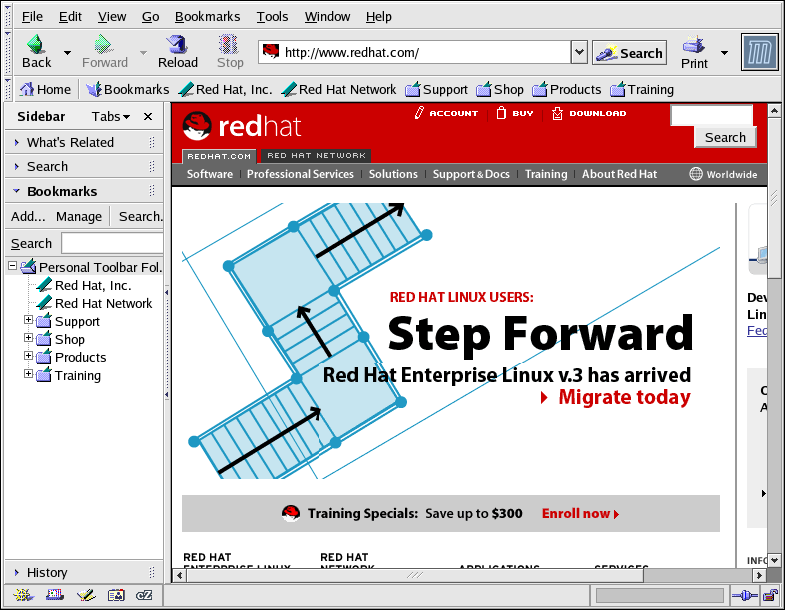This screenshot has width=785, height=610.
Task: Click the Back navigation arrow icon
Action: point(36,45)
